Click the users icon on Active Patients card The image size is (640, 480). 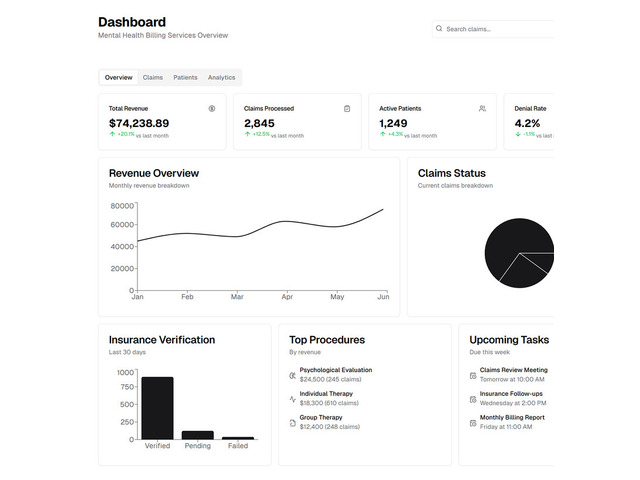pyautogui.click(x=482, y=108)
